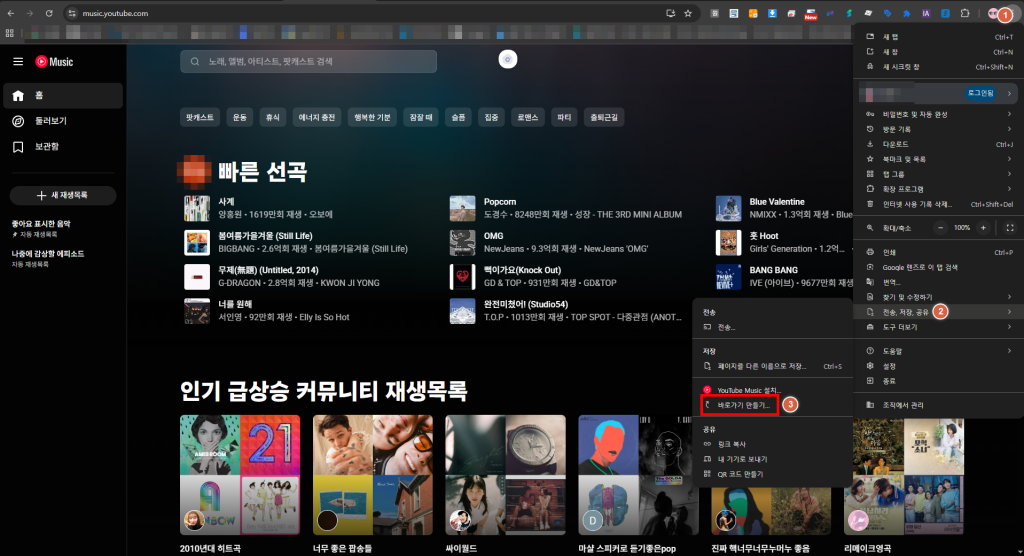Select the 에너지 충전 chip
The width and height of the screenshot is (1024, 556).
point(317,118)
